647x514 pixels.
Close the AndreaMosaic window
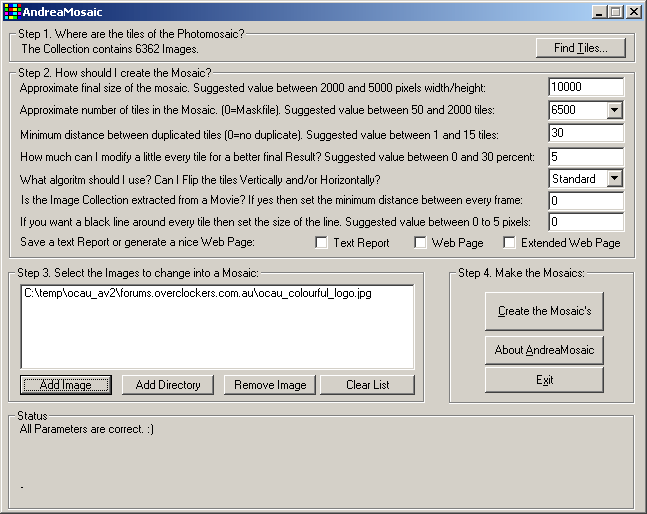[633, 12]
